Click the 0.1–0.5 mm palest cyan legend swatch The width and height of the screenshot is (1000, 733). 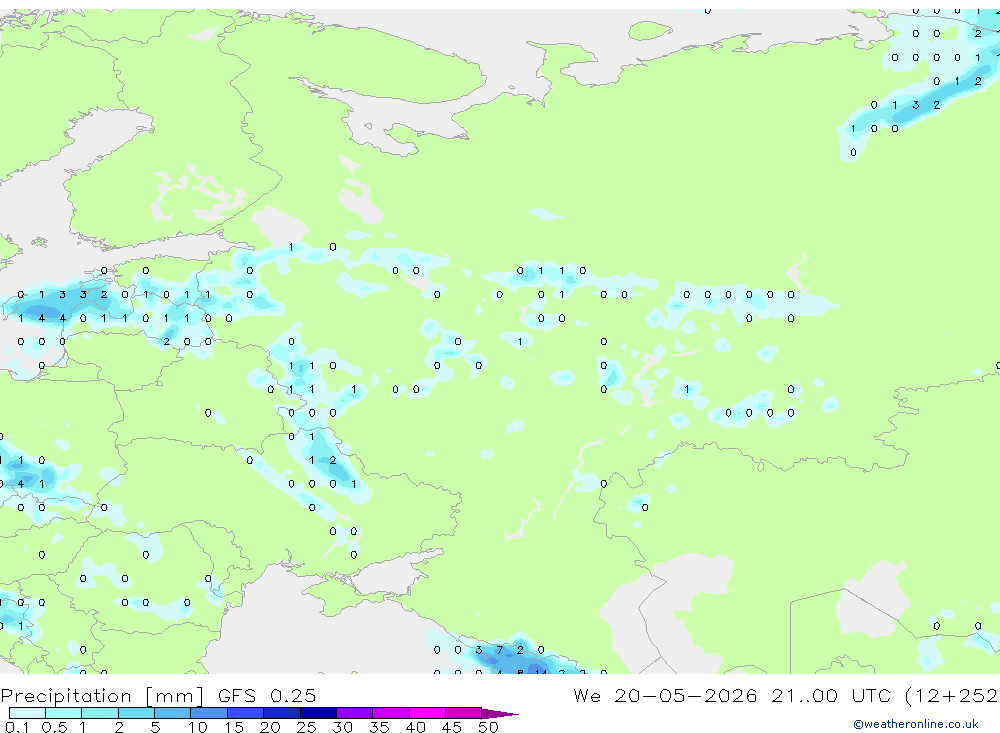[27, 713]
